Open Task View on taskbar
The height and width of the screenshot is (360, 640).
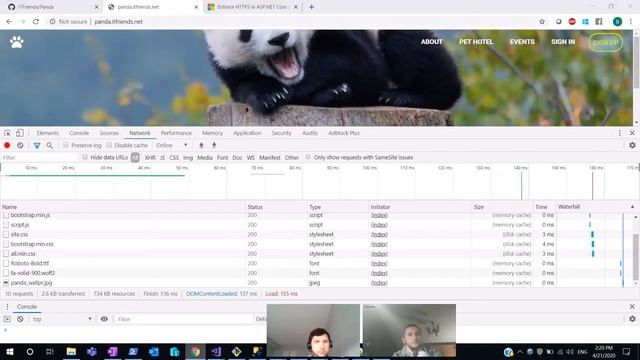tap(50, 351)
